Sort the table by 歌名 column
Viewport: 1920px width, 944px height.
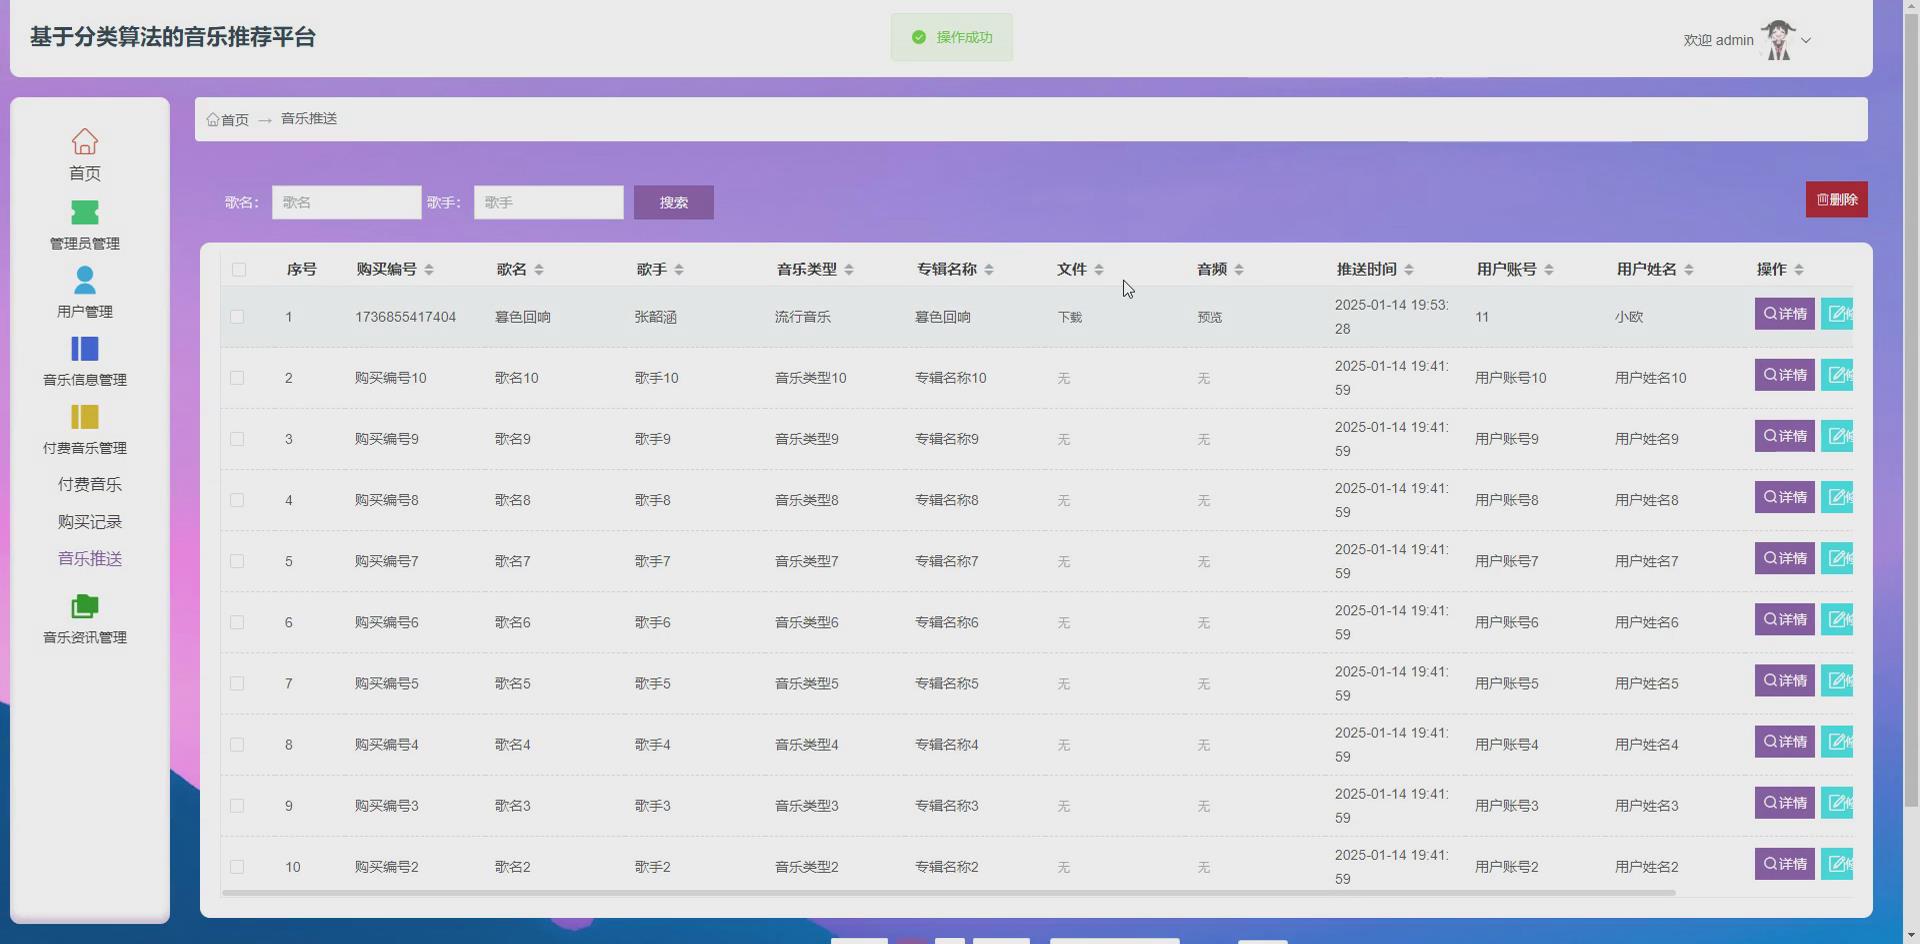[x=539, y=269]
